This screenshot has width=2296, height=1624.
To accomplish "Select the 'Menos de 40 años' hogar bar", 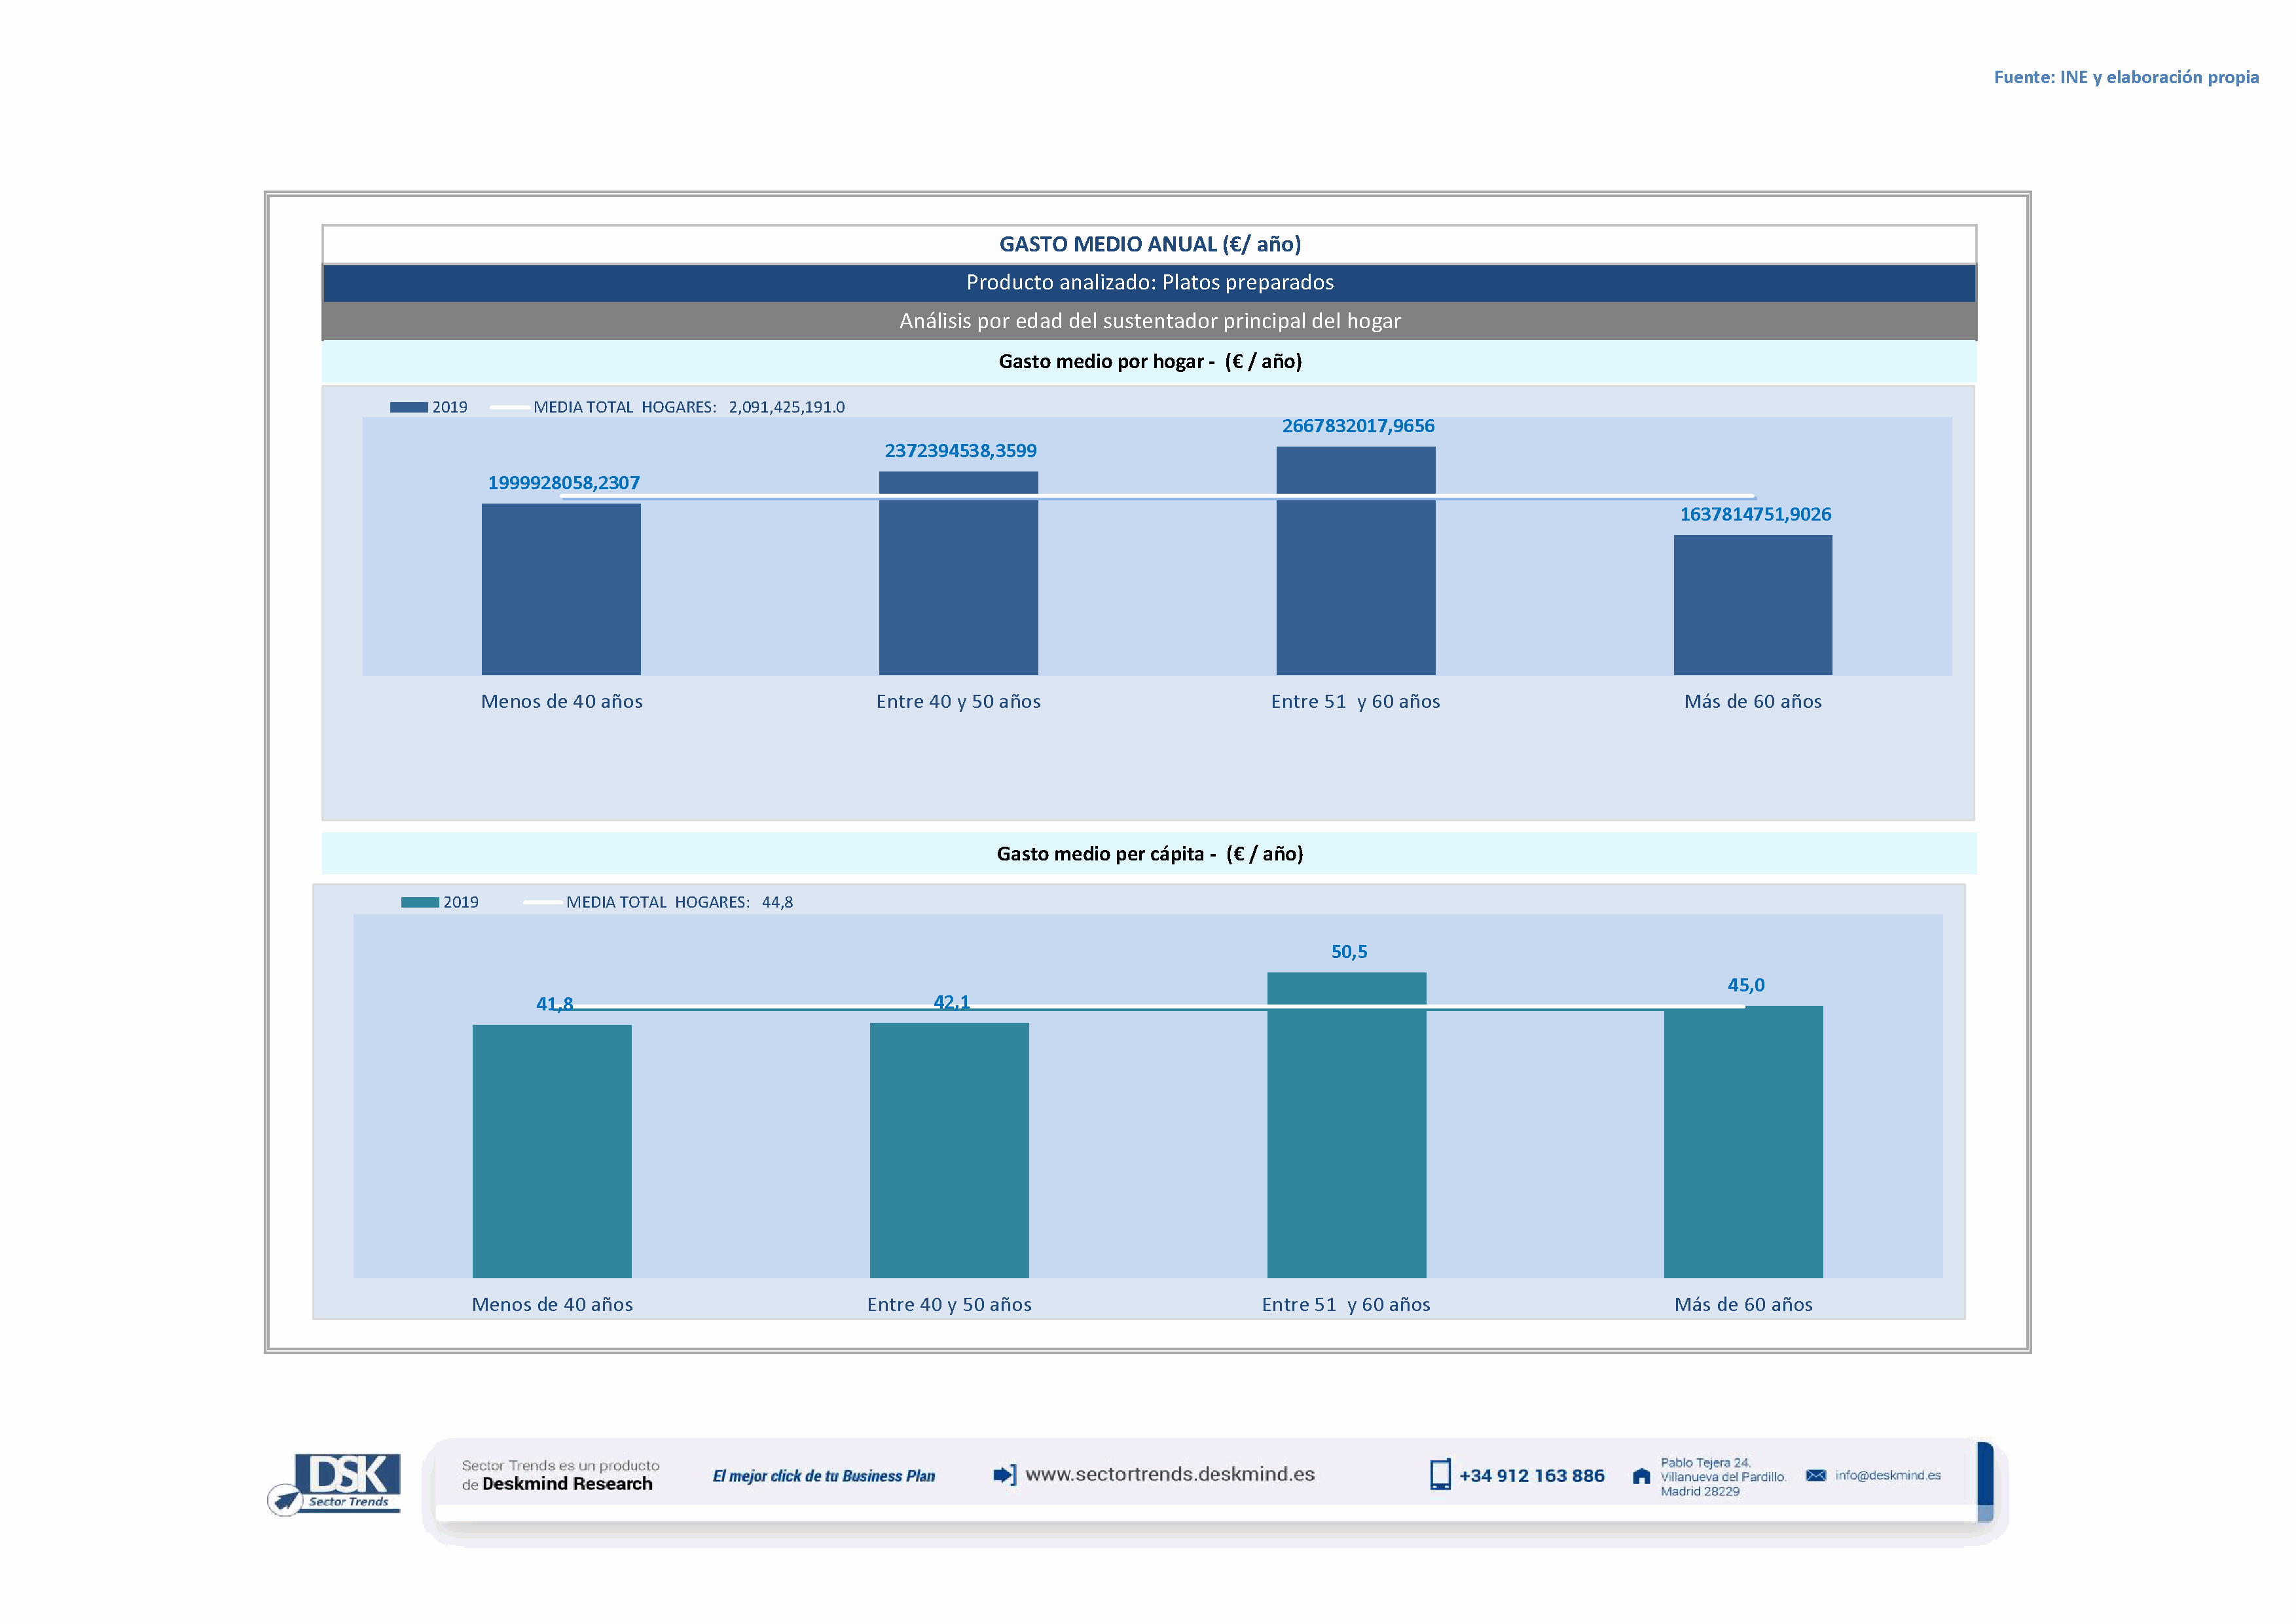I will coord(561,589).
